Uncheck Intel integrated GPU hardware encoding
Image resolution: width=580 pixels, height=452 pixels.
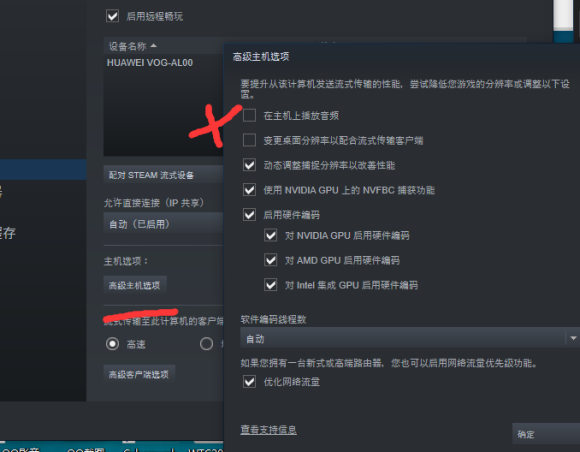tap(271, 285)
